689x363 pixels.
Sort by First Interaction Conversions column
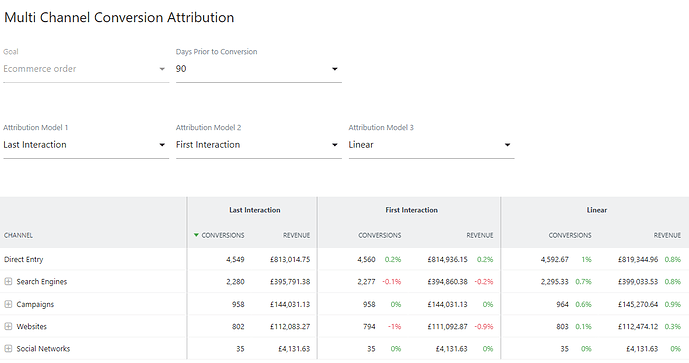[x=380, y=236]
